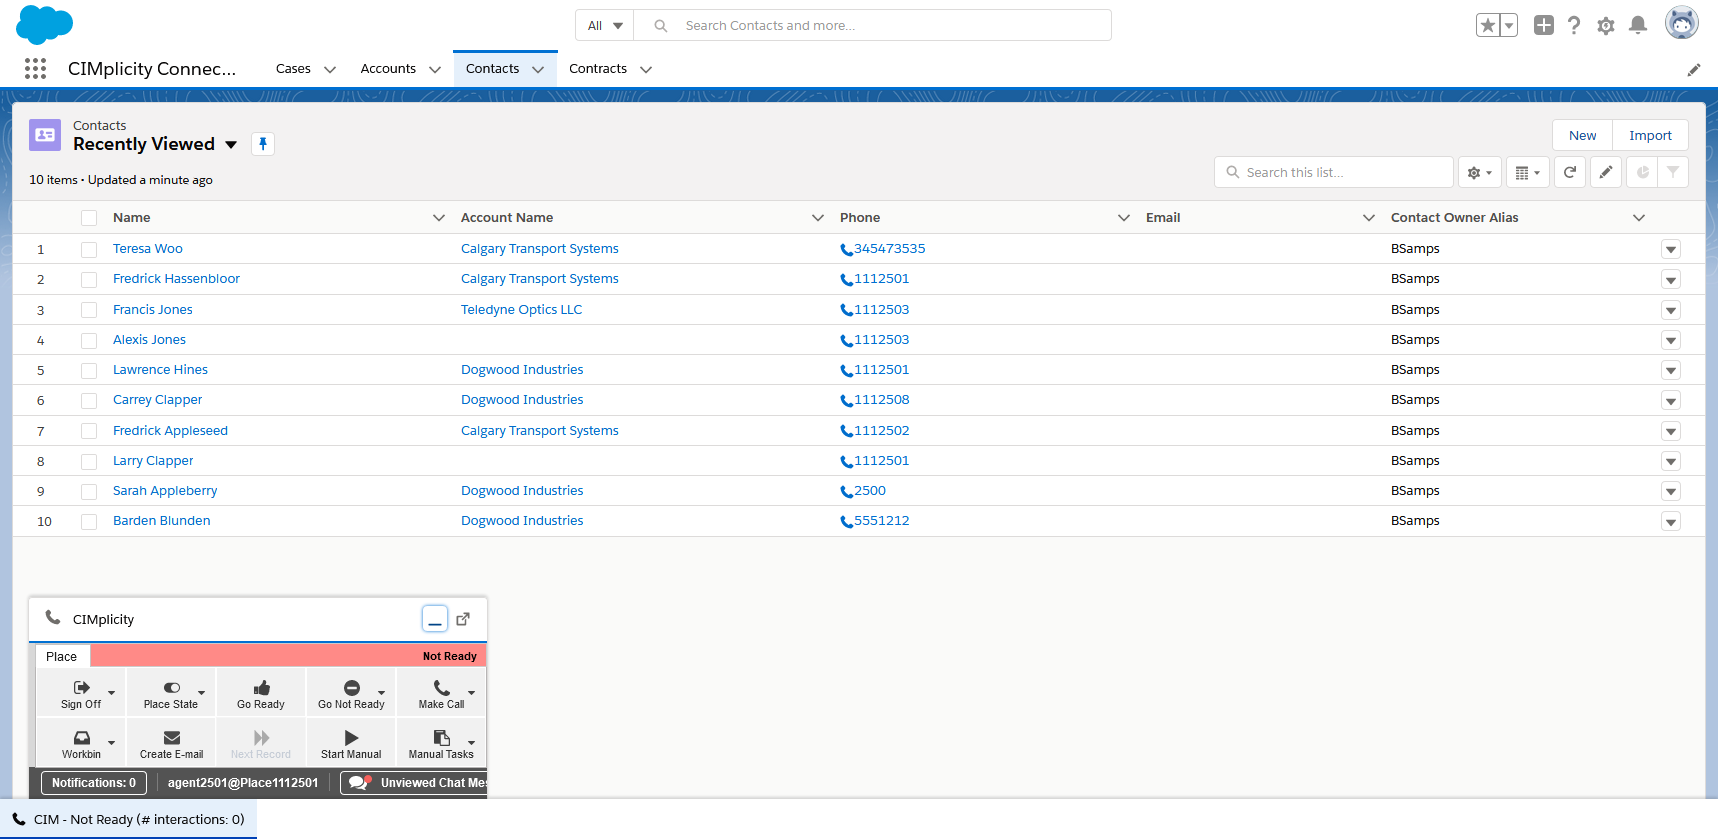Switch to the Contracts tab
1718x839 pixels.
pyautogui.click(x=598, y=68)
